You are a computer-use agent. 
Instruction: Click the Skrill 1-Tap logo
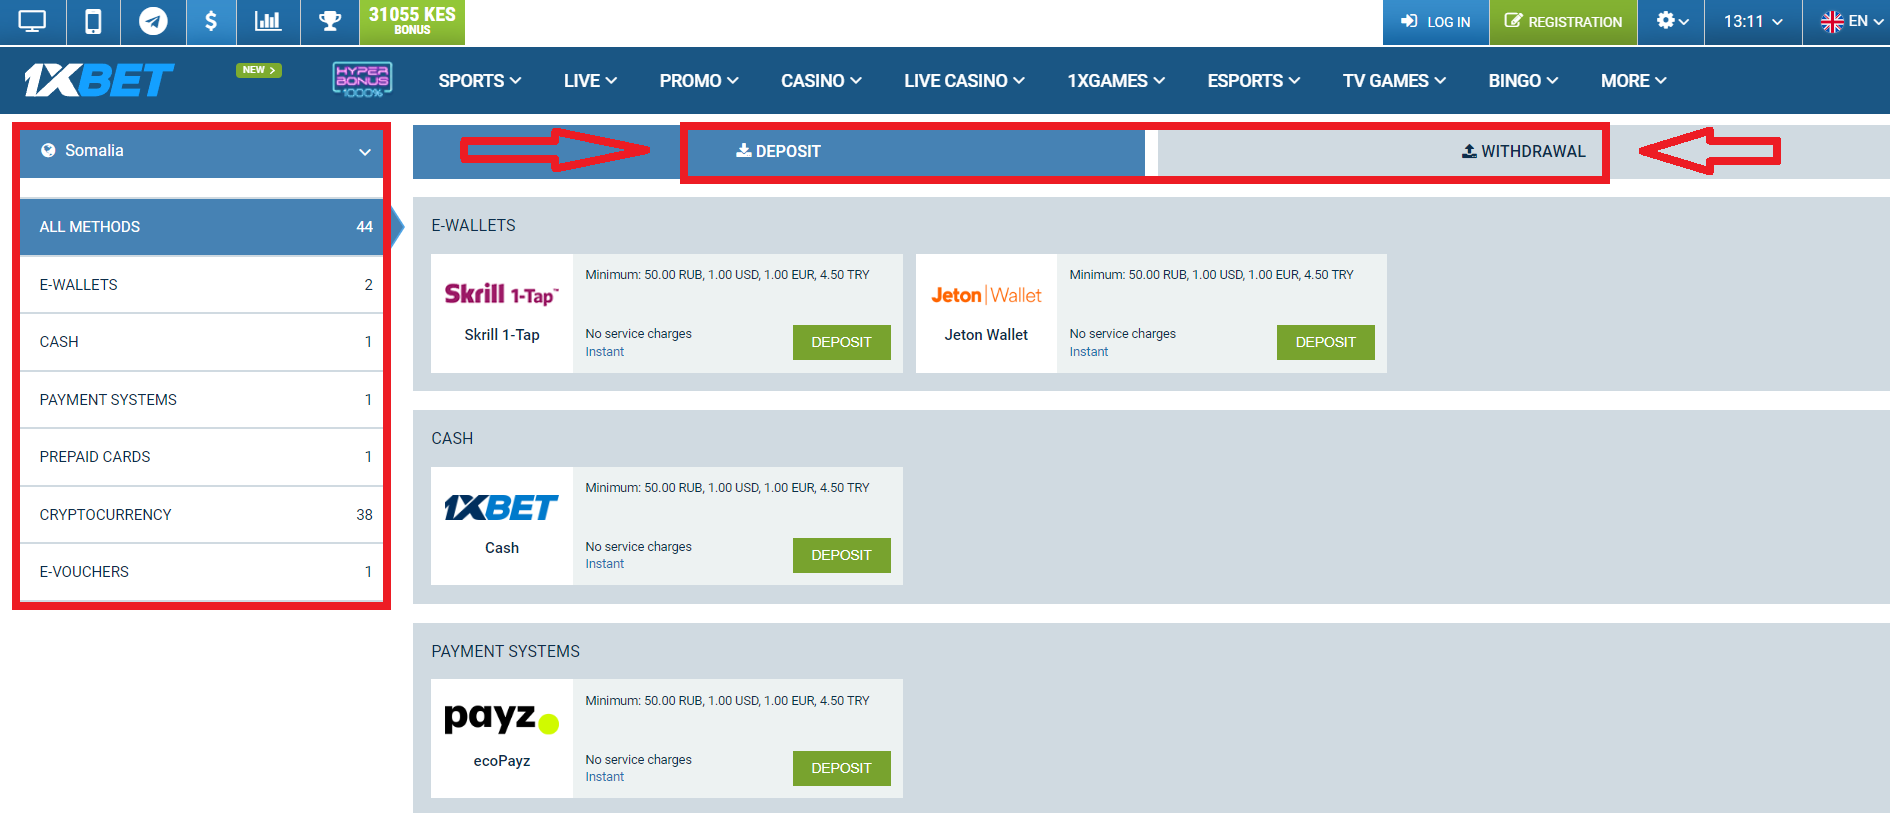click(x=502, y=294)
